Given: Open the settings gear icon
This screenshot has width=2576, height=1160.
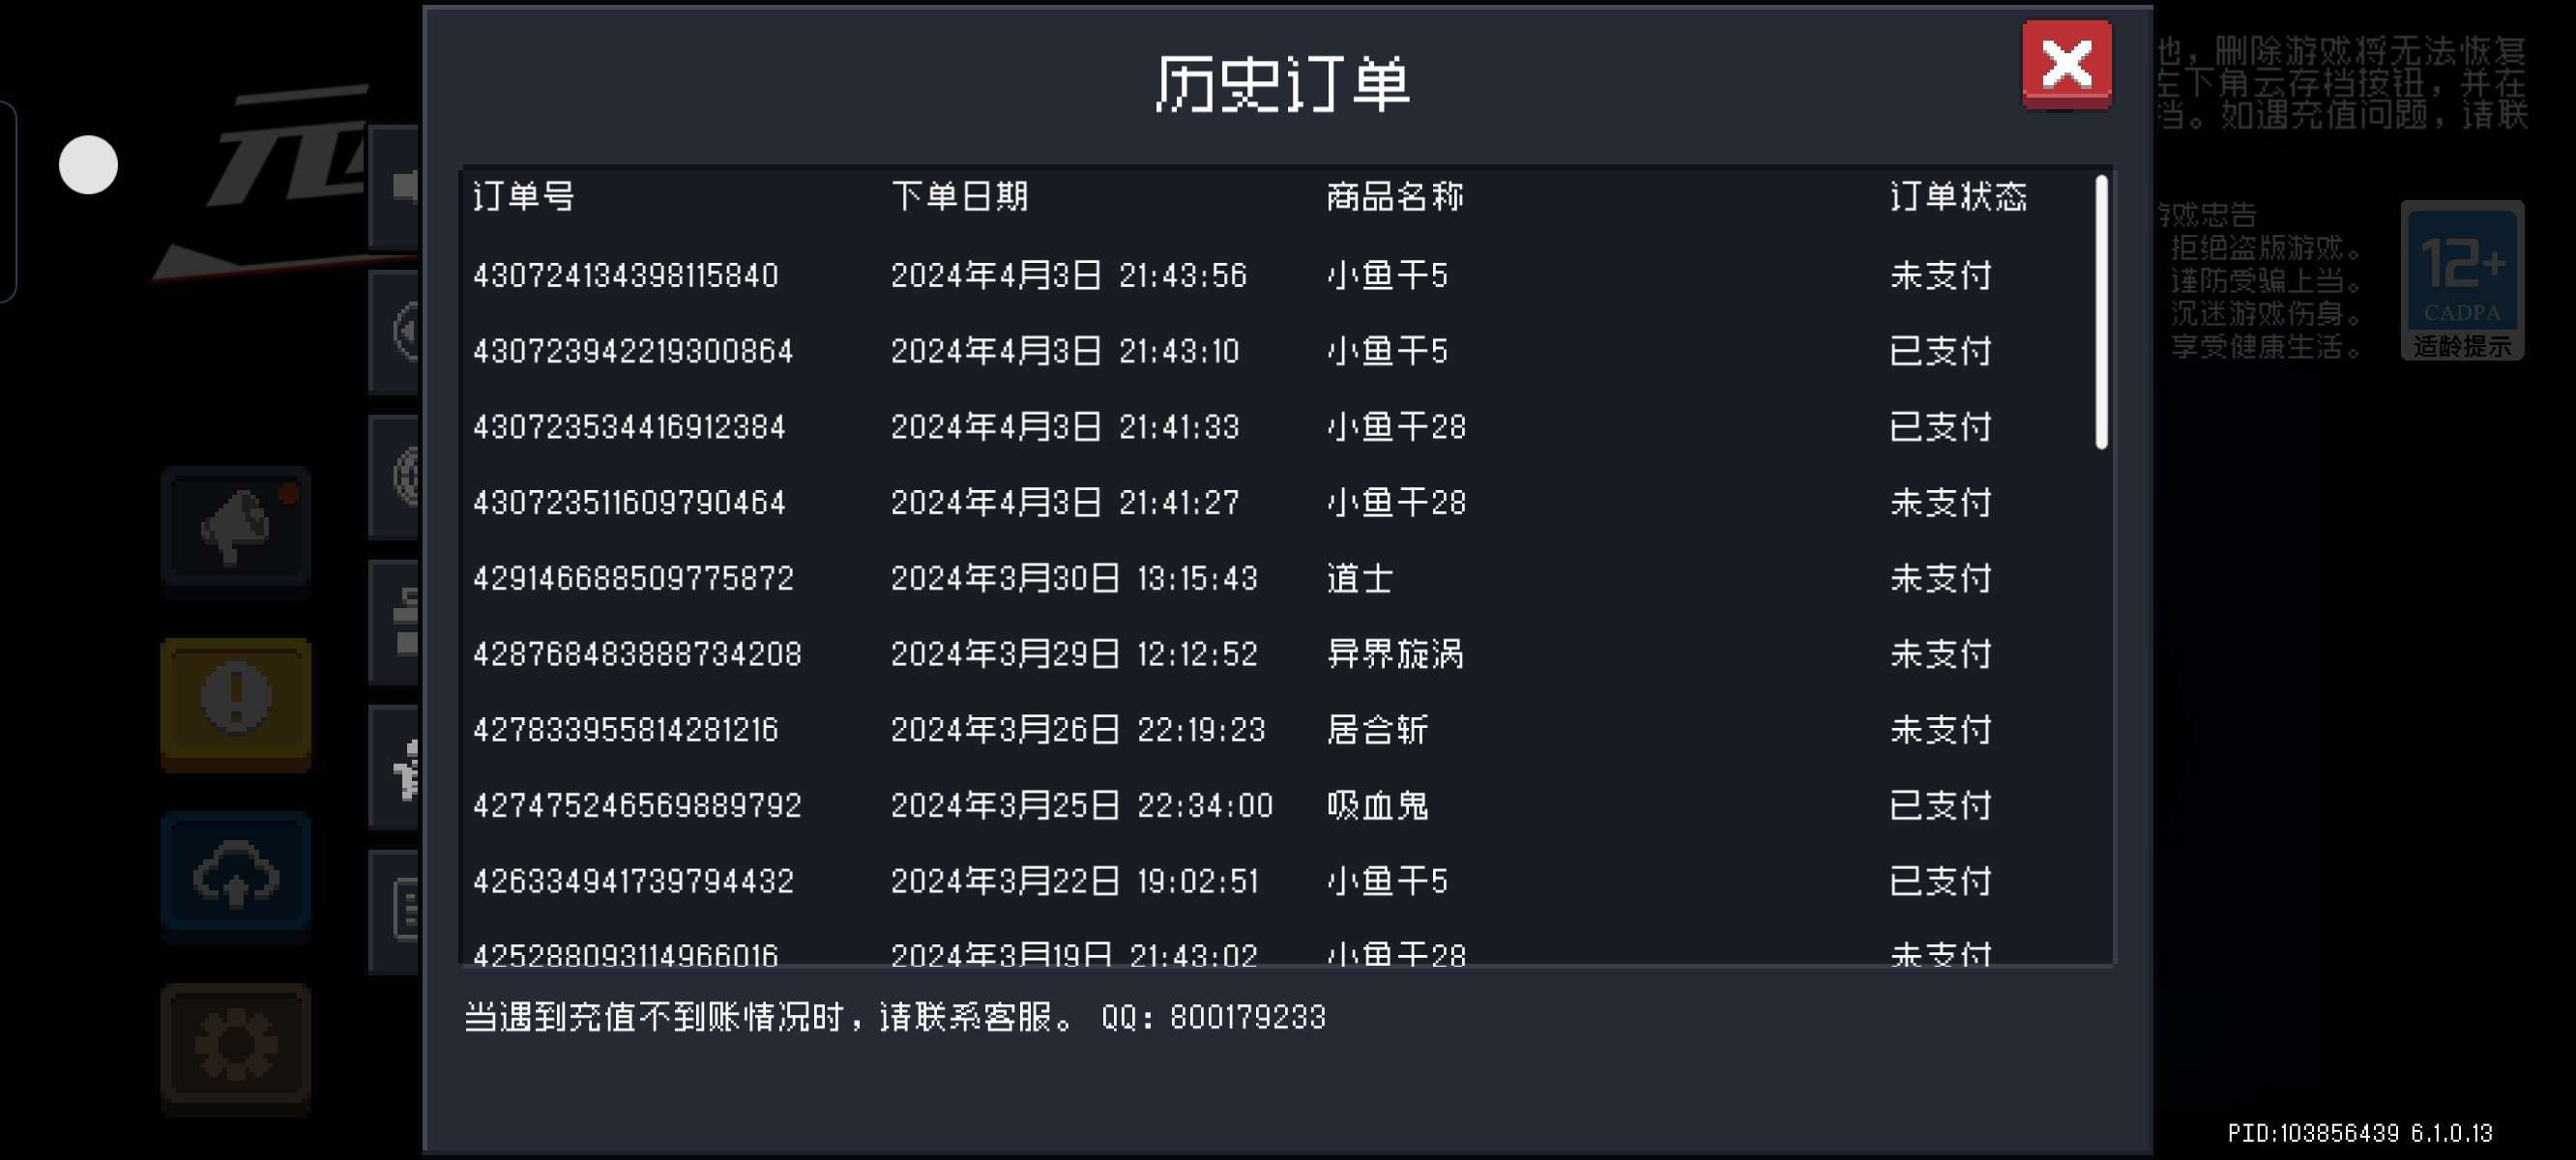Looking at the screenshot, I should click(236, 1046).
